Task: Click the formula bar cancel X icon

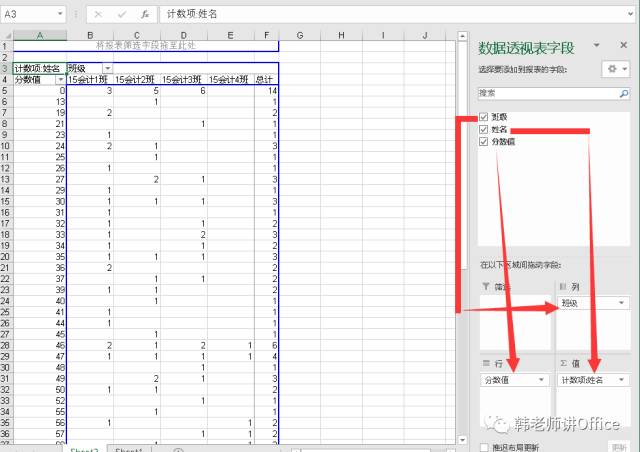Action: point(98,15)
